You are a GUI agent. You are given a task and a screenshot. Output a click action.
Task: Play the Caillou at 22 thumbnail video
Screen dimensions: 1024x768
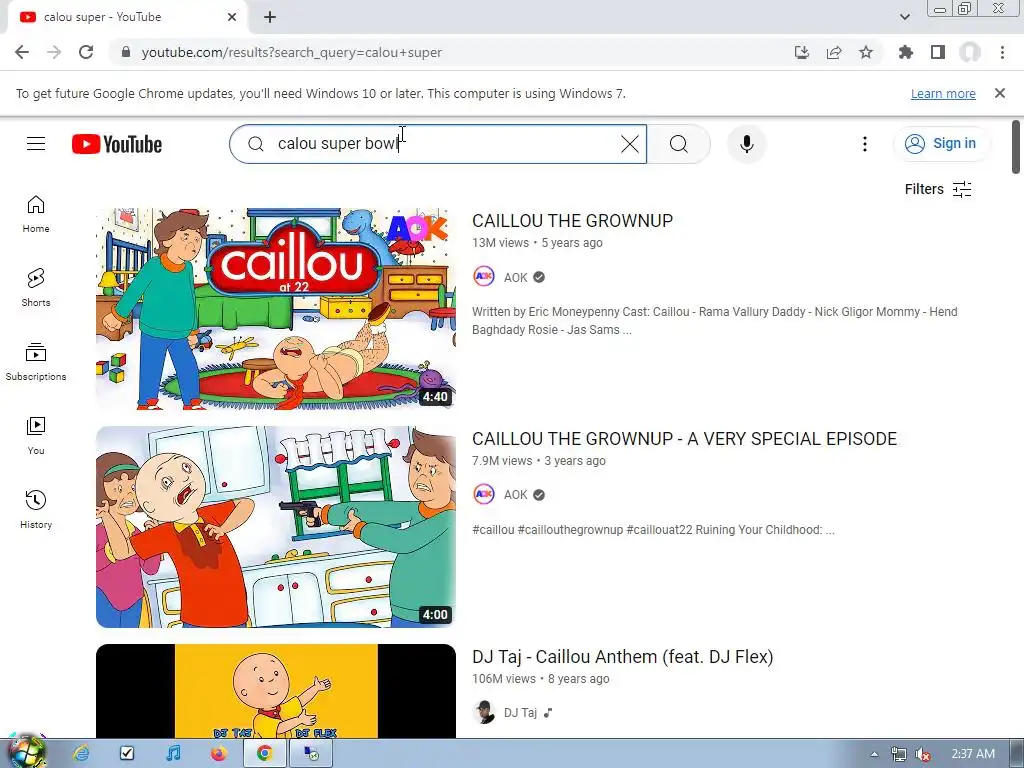(276, 309)
